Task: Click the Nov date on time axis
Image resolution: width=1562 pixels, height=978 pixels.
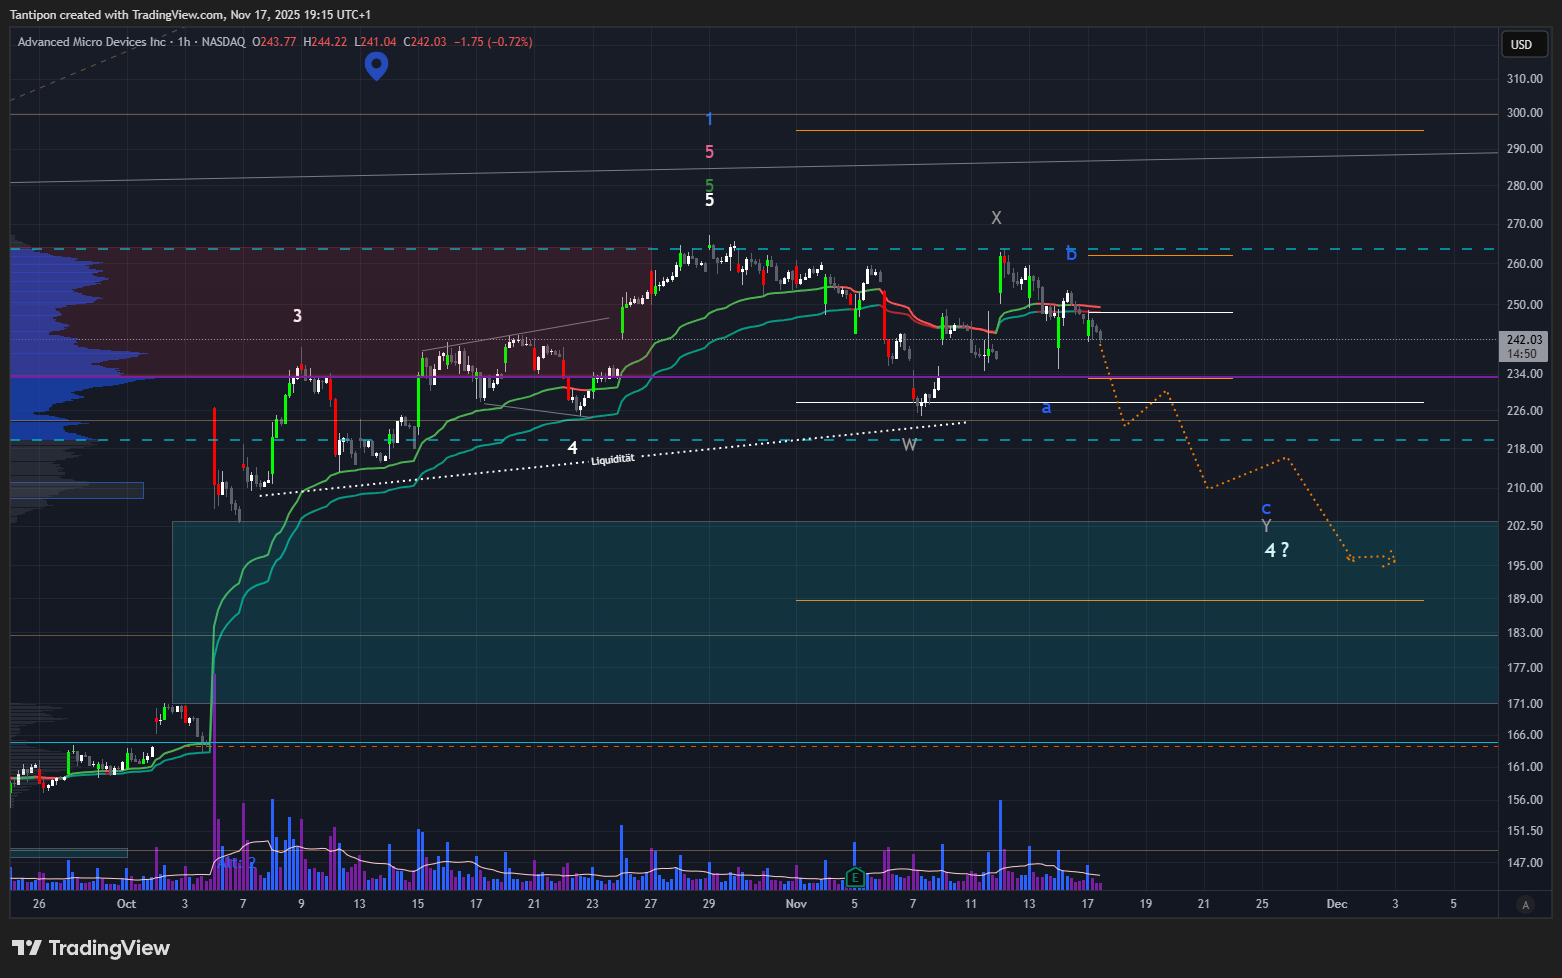Action: coord(796,904)
